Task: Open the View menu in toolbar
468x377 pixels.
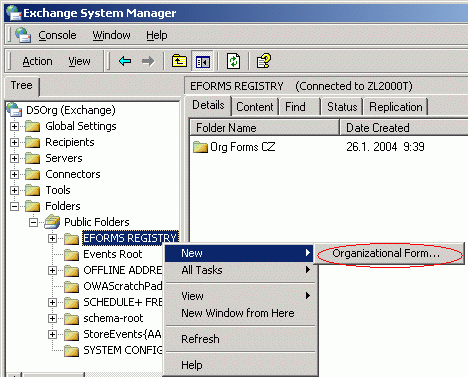Action: [x=79, y=61]
